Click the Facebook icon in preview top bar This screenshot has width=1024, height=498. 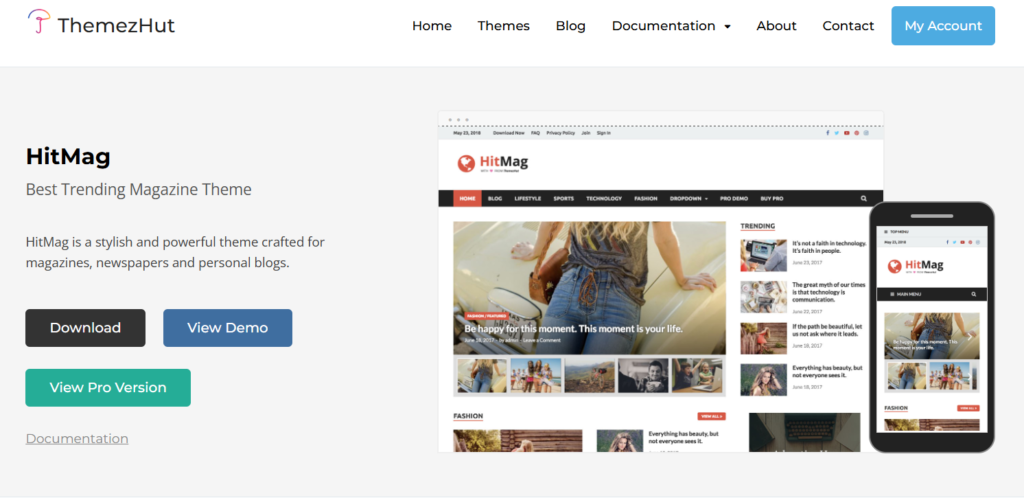(x=827, y=132)
